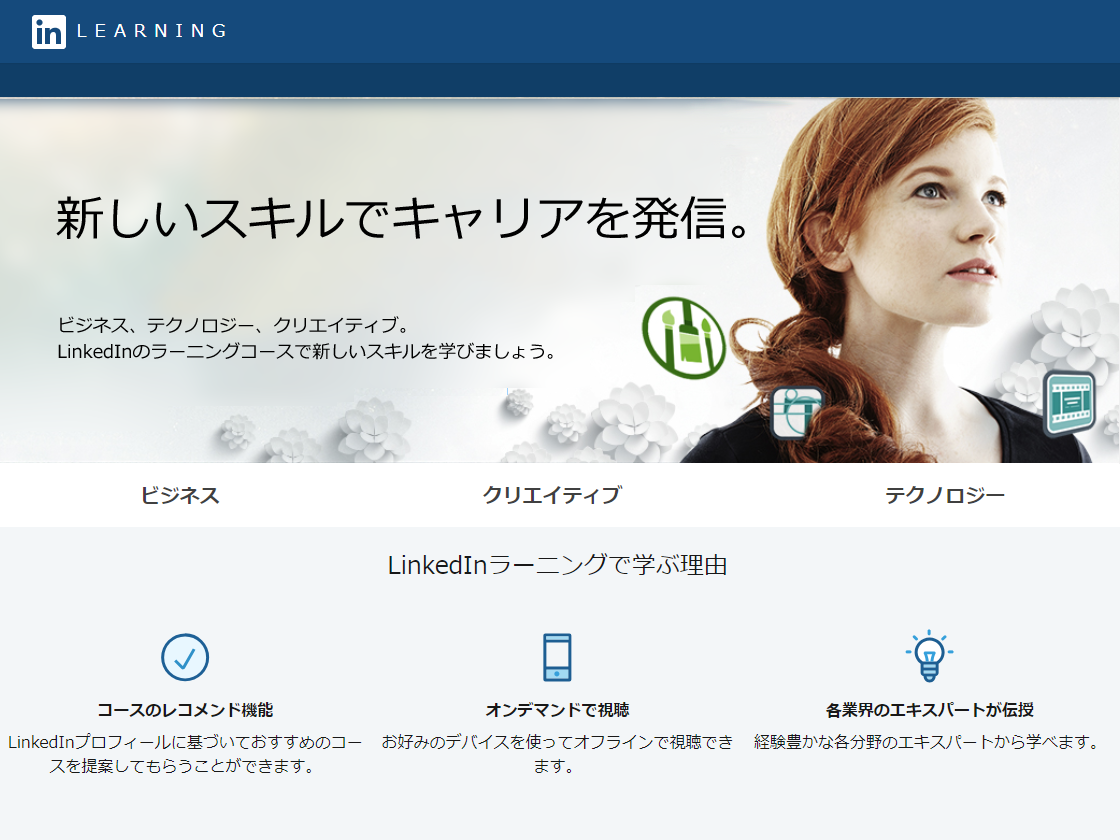Click the お好みのデバイスを使って description text
Image resolution: width=1120 pixels, height=840 pixels.
(x=557, y=754)
